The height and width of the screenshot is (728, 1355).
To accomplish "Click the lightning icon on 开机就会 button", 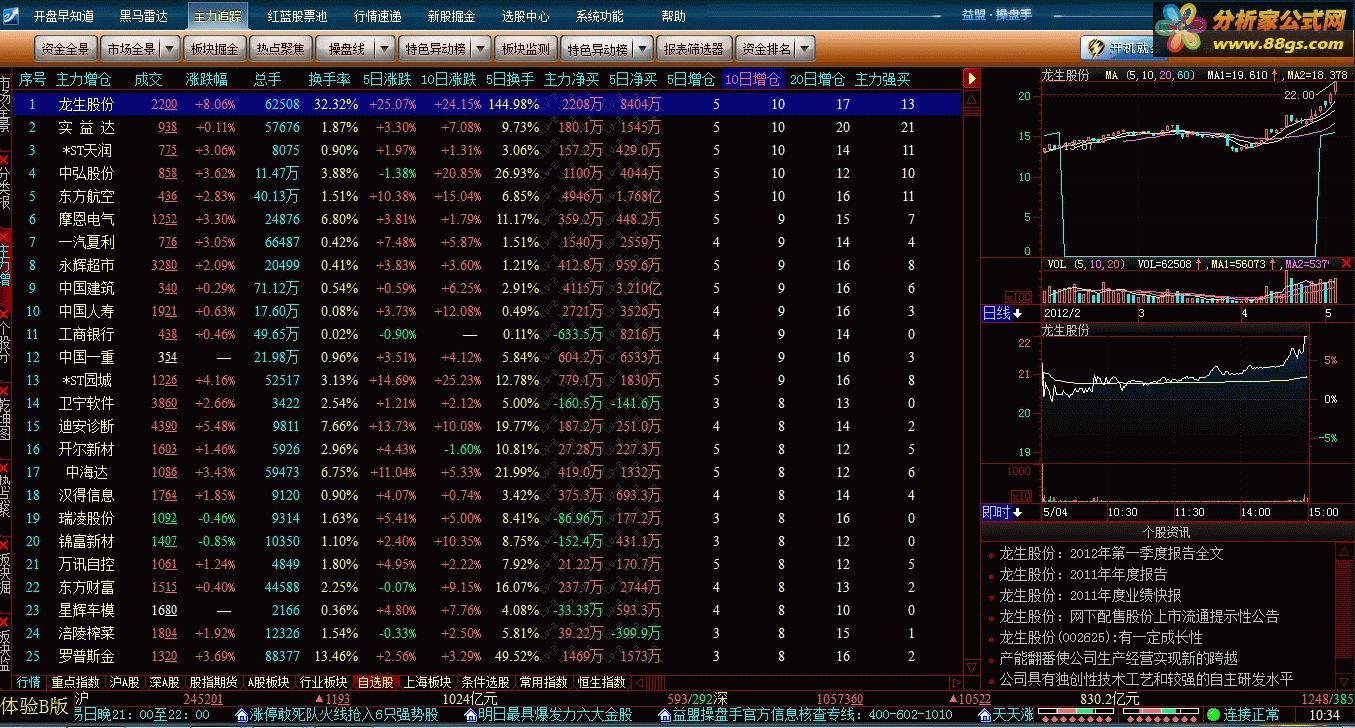I will click(x=1098, y=48).
